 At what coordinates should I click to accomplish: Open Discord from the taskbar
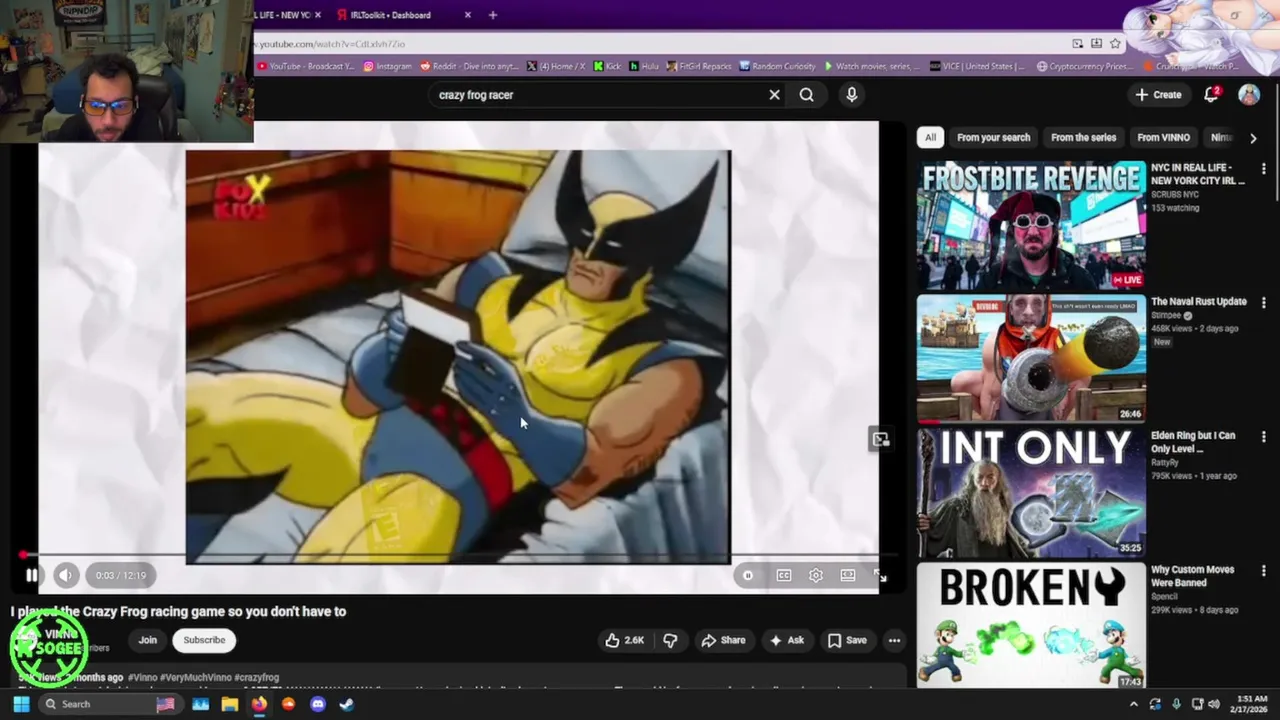(x=318, y=704)
